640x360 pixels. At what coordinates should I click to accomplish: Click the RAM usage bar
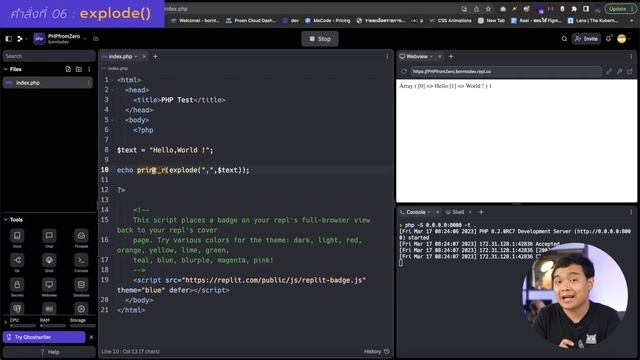click(53, 326)
